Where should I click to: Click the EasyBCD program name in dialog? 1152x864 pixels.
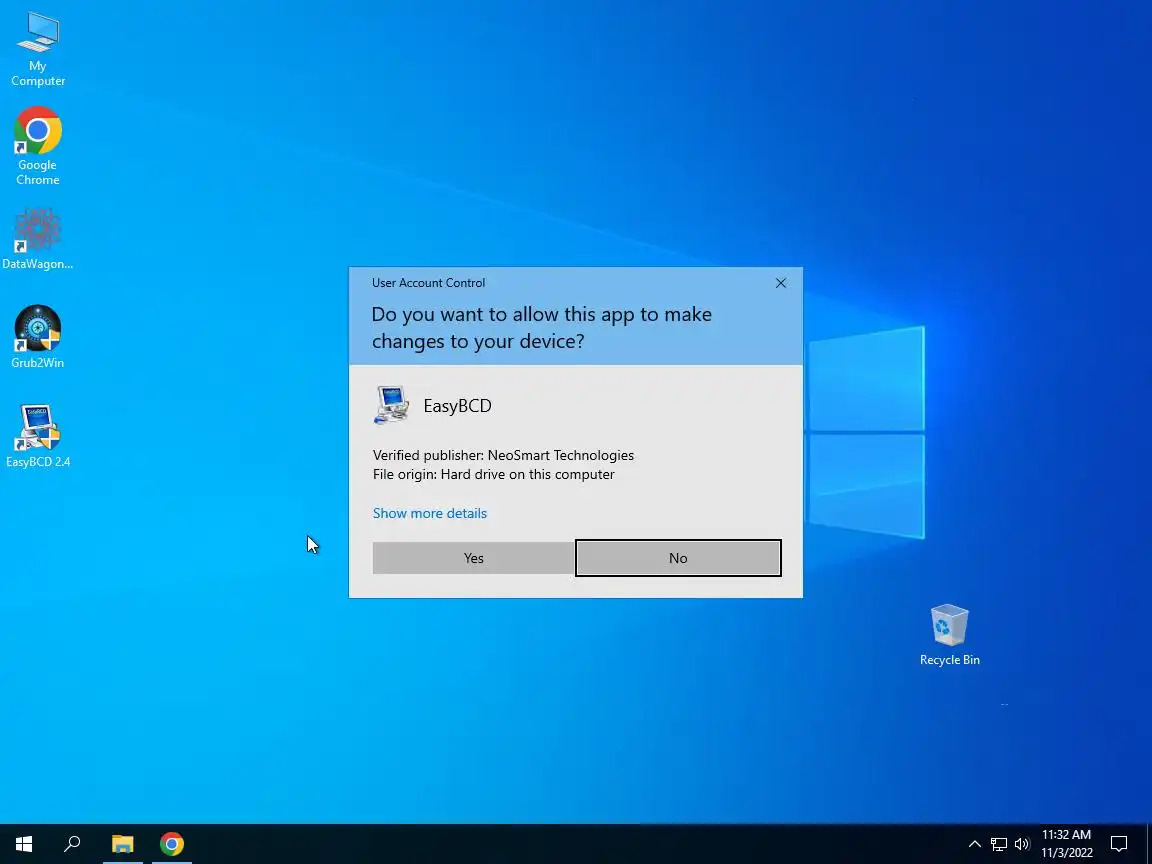[x=457, y=406]
